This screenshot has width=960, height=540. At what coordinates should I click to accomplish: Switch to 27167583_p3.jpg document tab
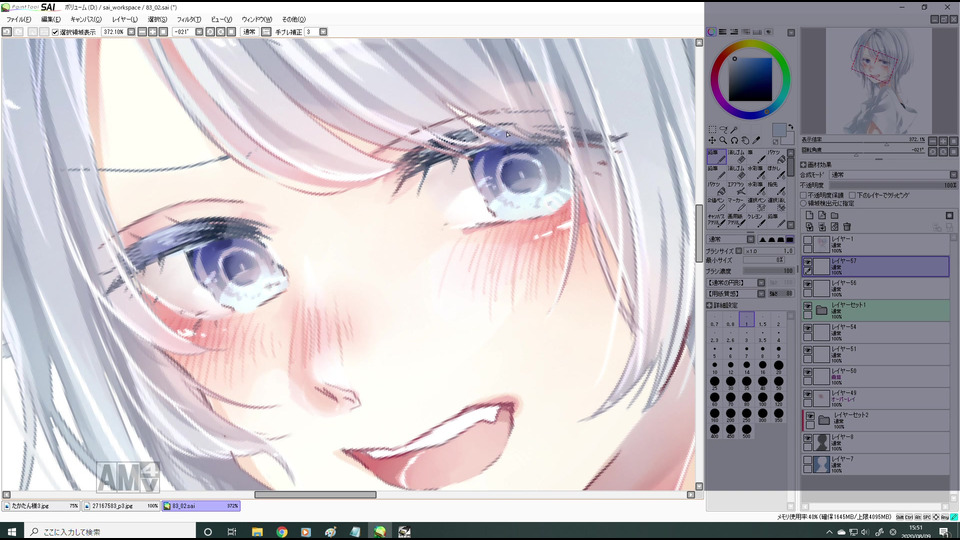pyautogui.click(x=121, y=506)
